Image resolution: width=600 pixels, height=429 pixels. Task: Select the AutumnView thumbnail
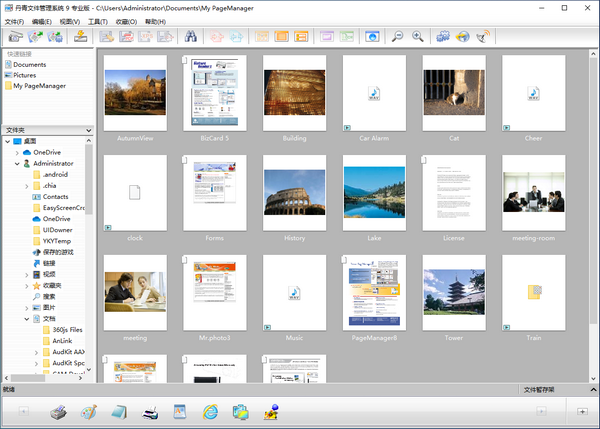pyautogui.click(x=135, y=93)
